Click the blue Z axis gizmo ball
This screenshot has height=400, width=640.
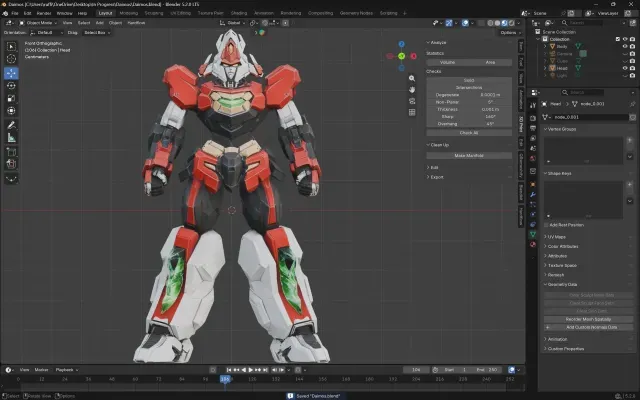click(x=402, y=44)
